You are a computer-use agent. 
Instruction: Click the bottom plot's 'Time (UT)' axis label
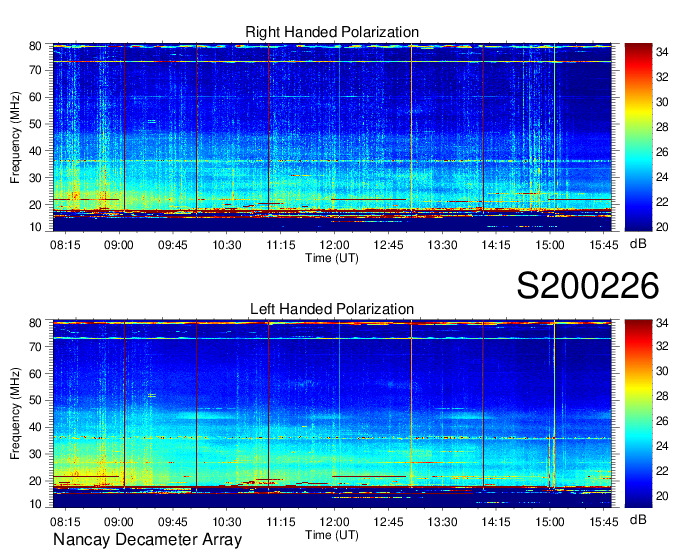point(332,535)
